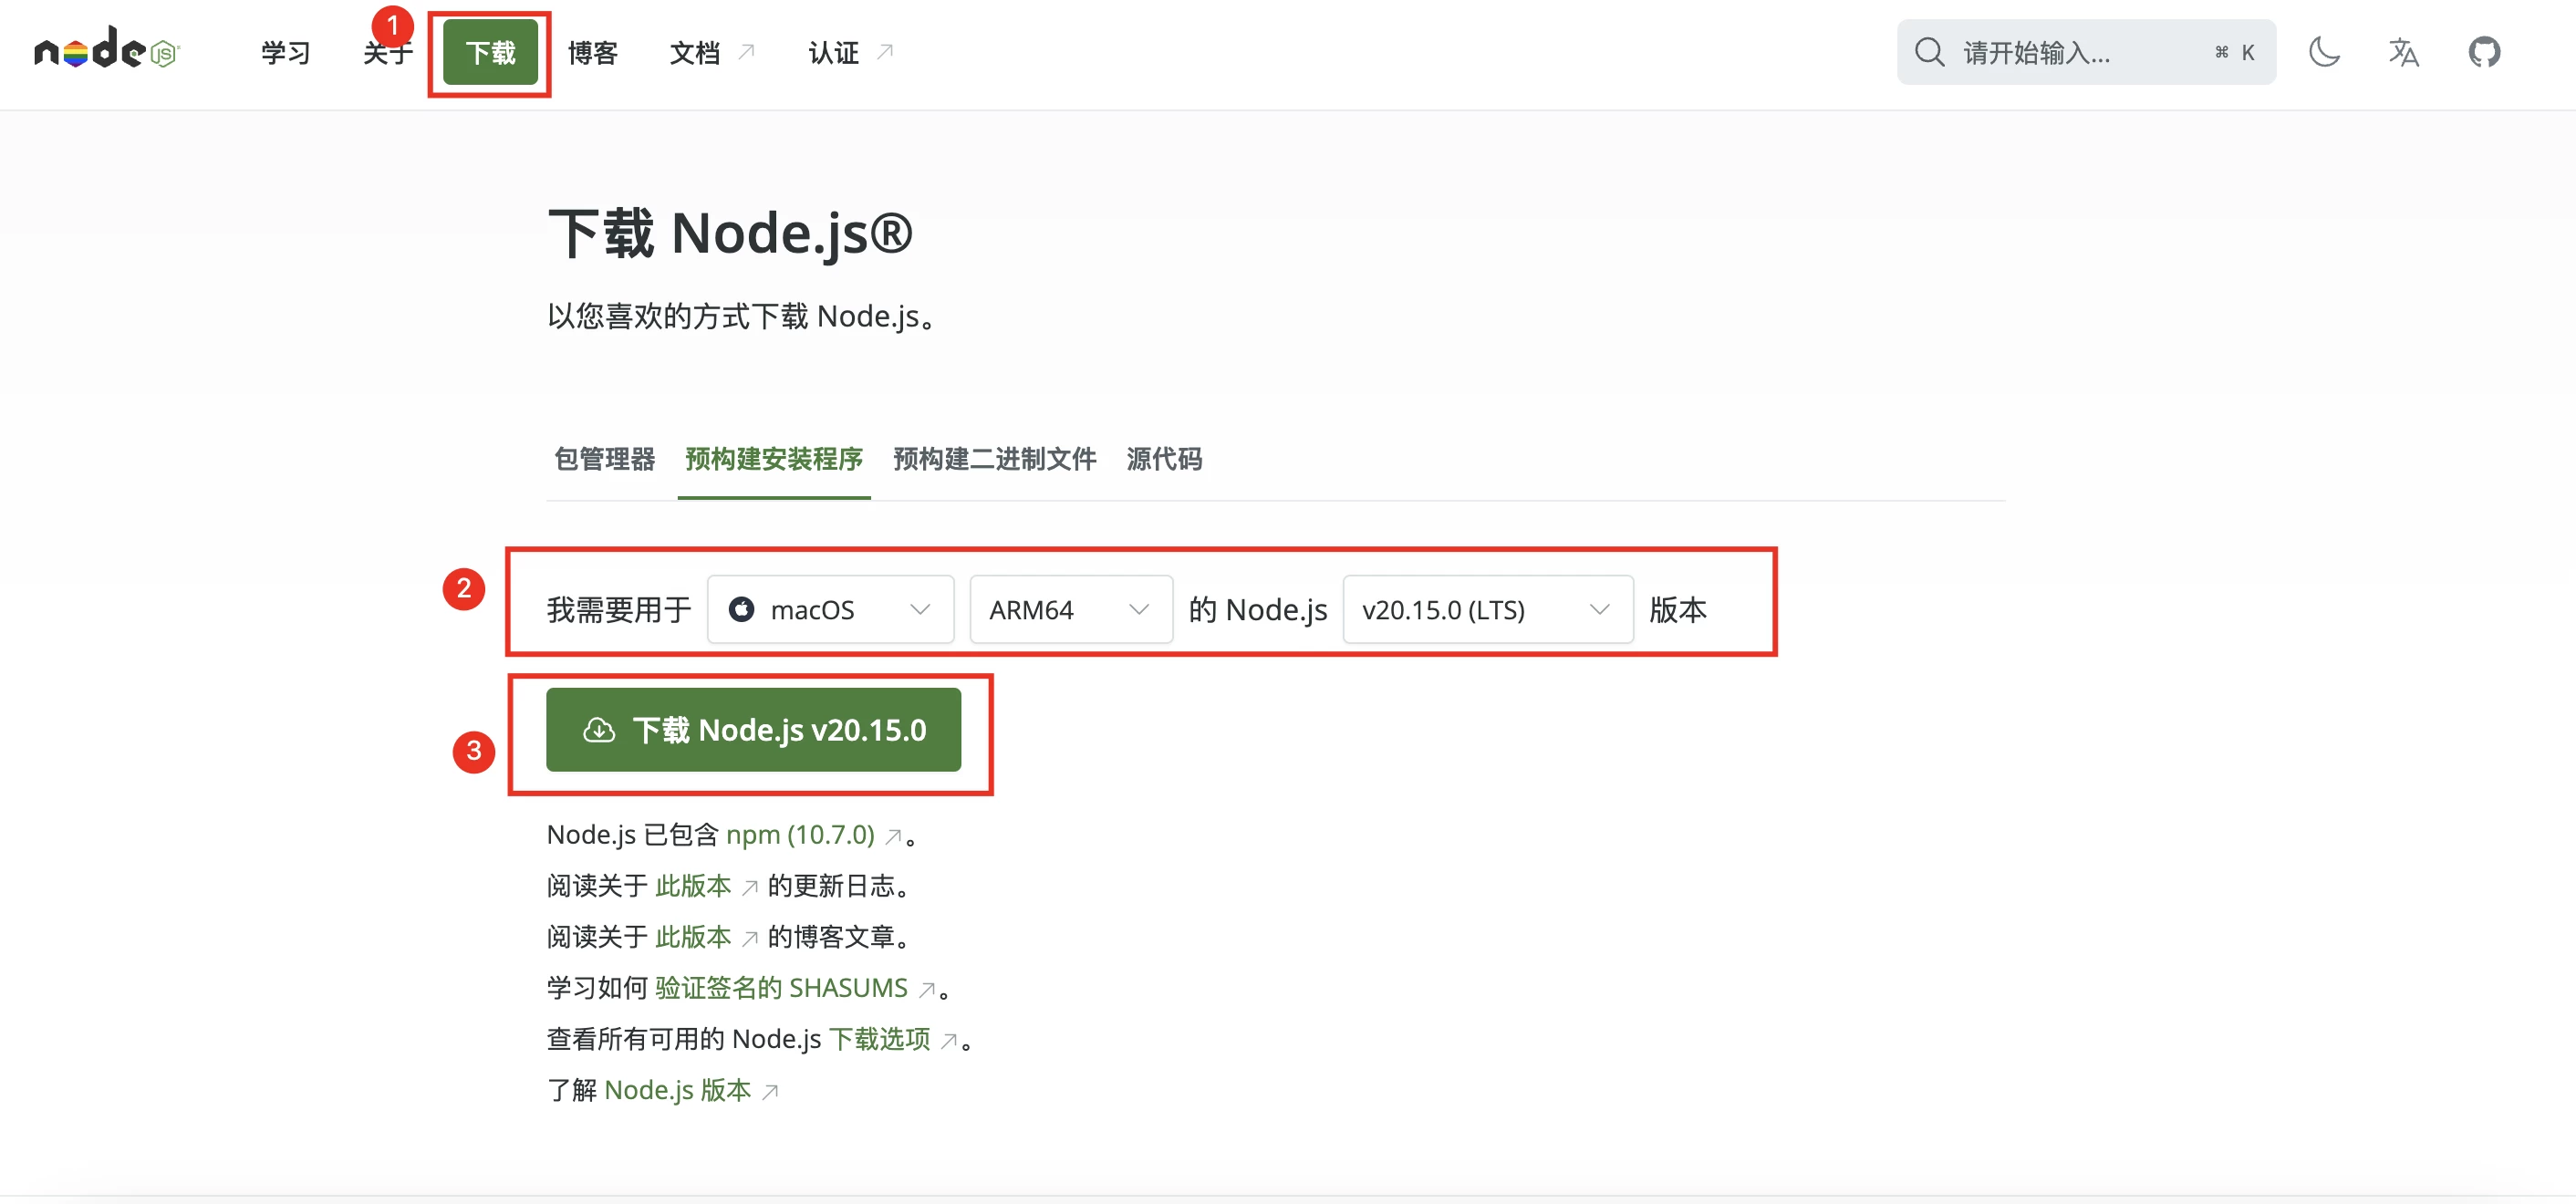Expand the ARM64 architecture dropdown
The image size is (2576, 1204).
tap(1070, 609)
